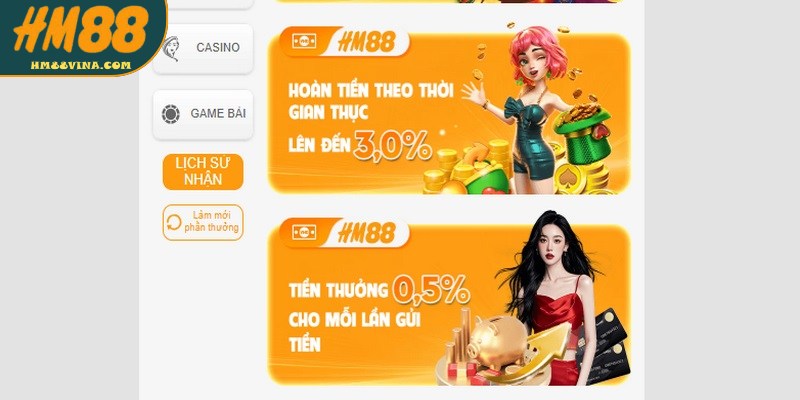800x400 pixels.
Task: Open the GAME BÀI category
Action: [203, 114]
